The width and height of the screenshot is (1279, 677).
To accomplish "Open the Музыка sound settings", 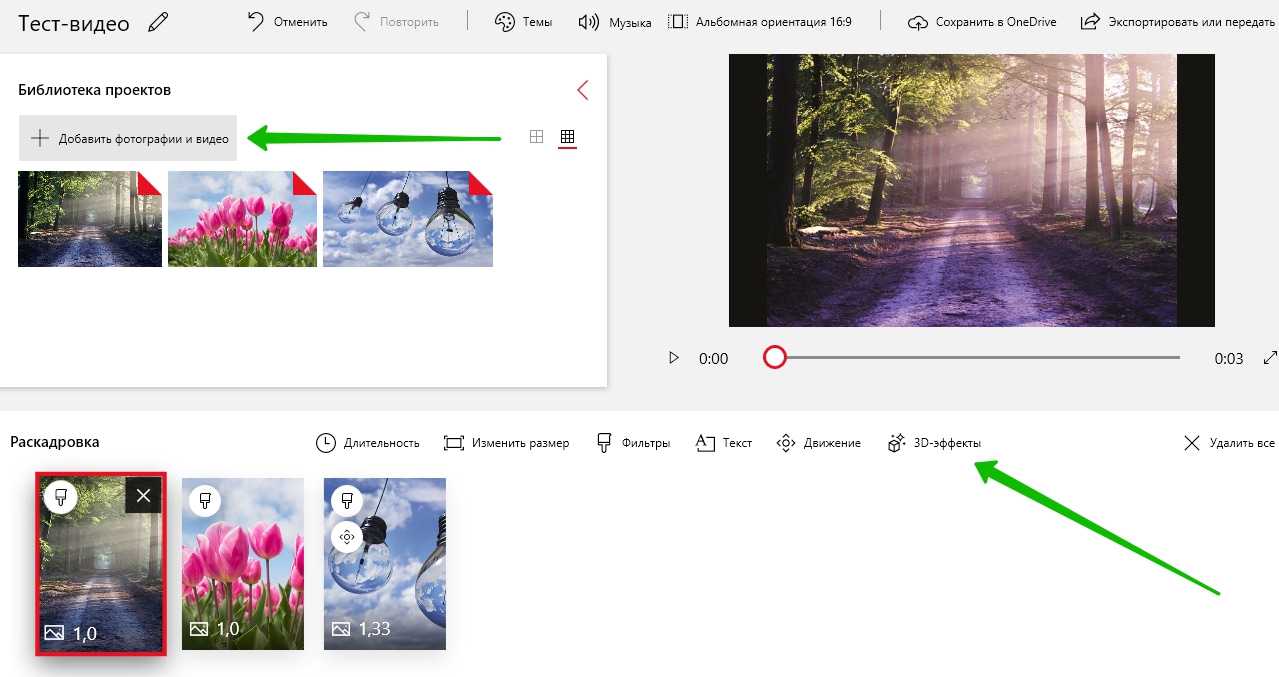I will [x=615, y=22].
